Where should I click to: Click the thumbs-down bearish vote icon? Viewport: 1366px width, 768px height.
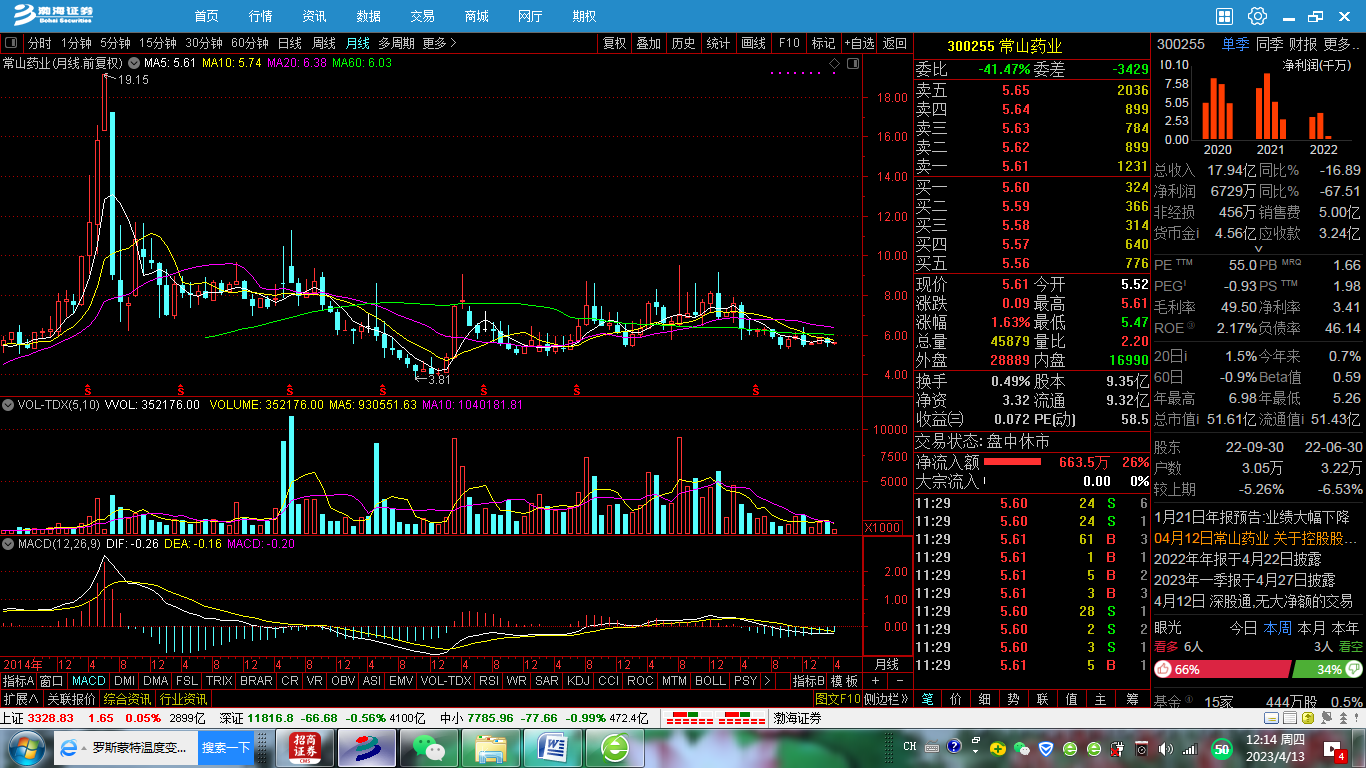(x=1352, y=669)
